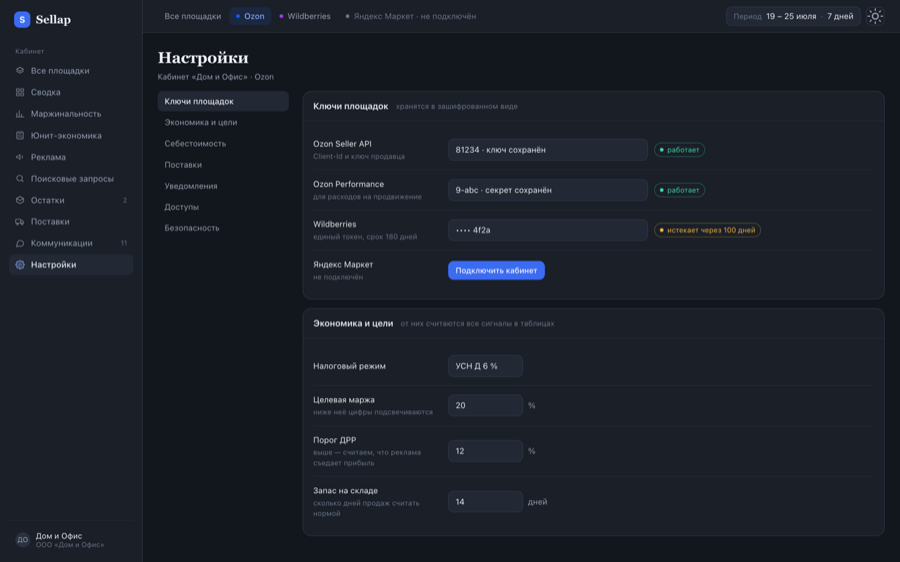Click the chat bubble icon for Коммуникации
This screenshot has height=562, width=900.
point(20,243)
